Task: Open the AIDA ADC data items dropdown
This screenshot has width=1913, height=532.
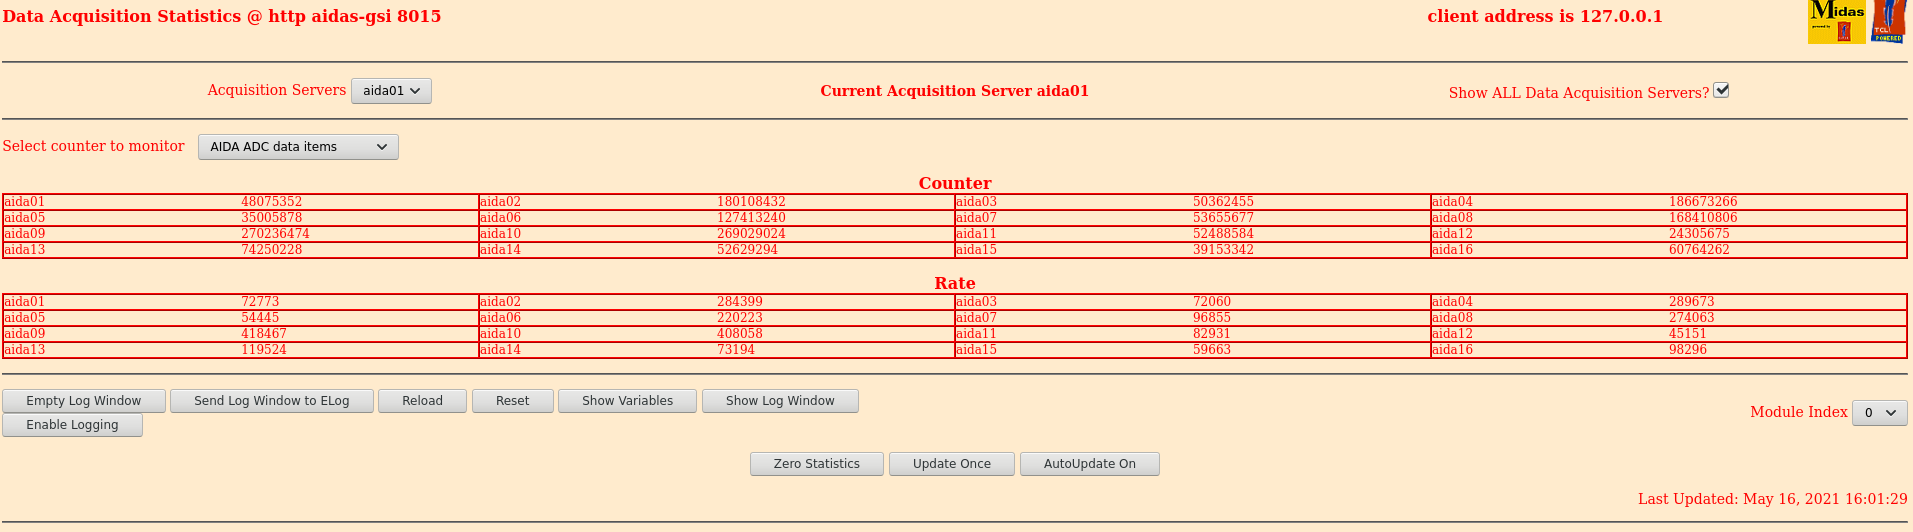Action: (298, 147)
